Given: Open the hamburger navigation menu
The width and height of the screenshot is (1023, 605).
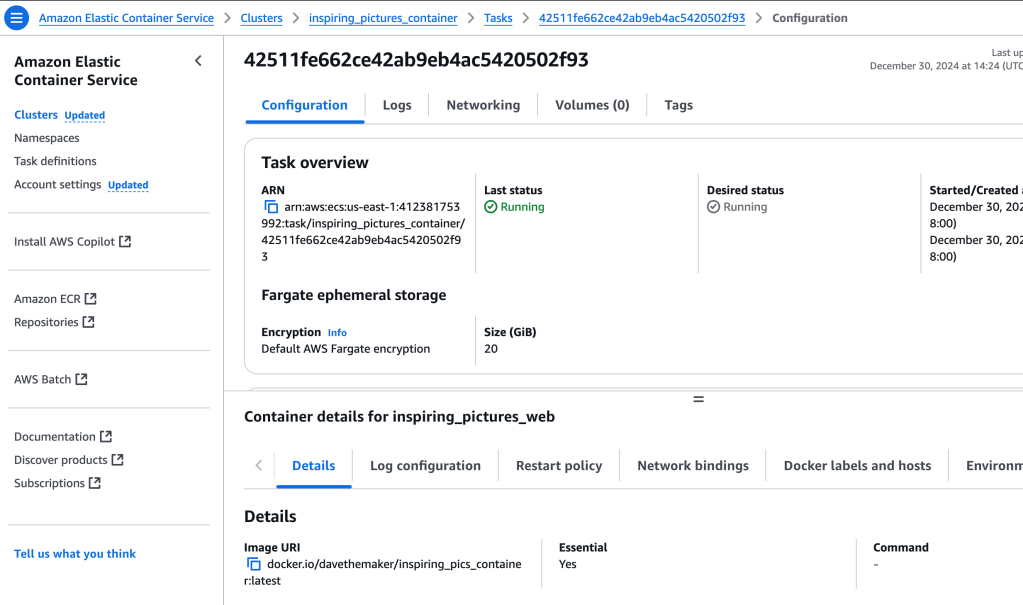Looking at the screenshot, I should pos(16,18).
